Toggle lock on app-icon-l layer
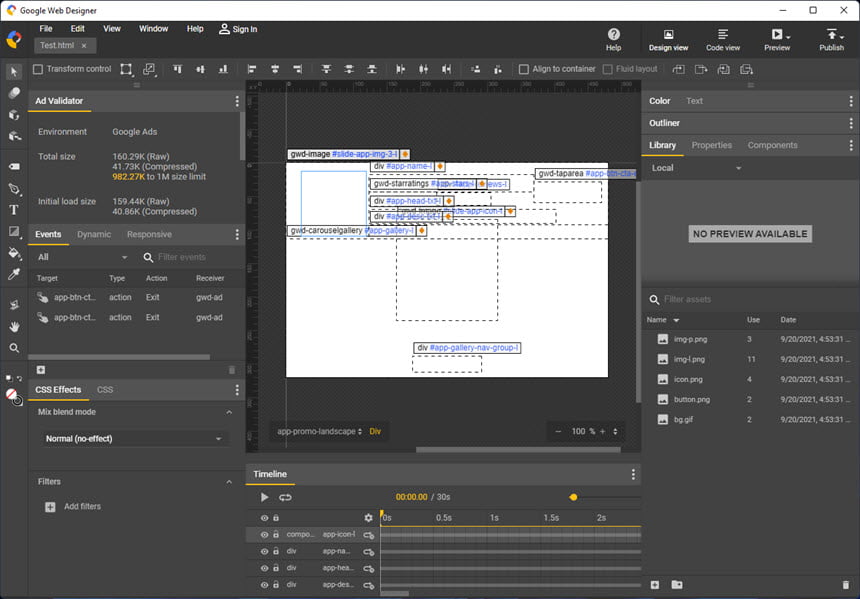860x599 pixels. click(276, 534)
